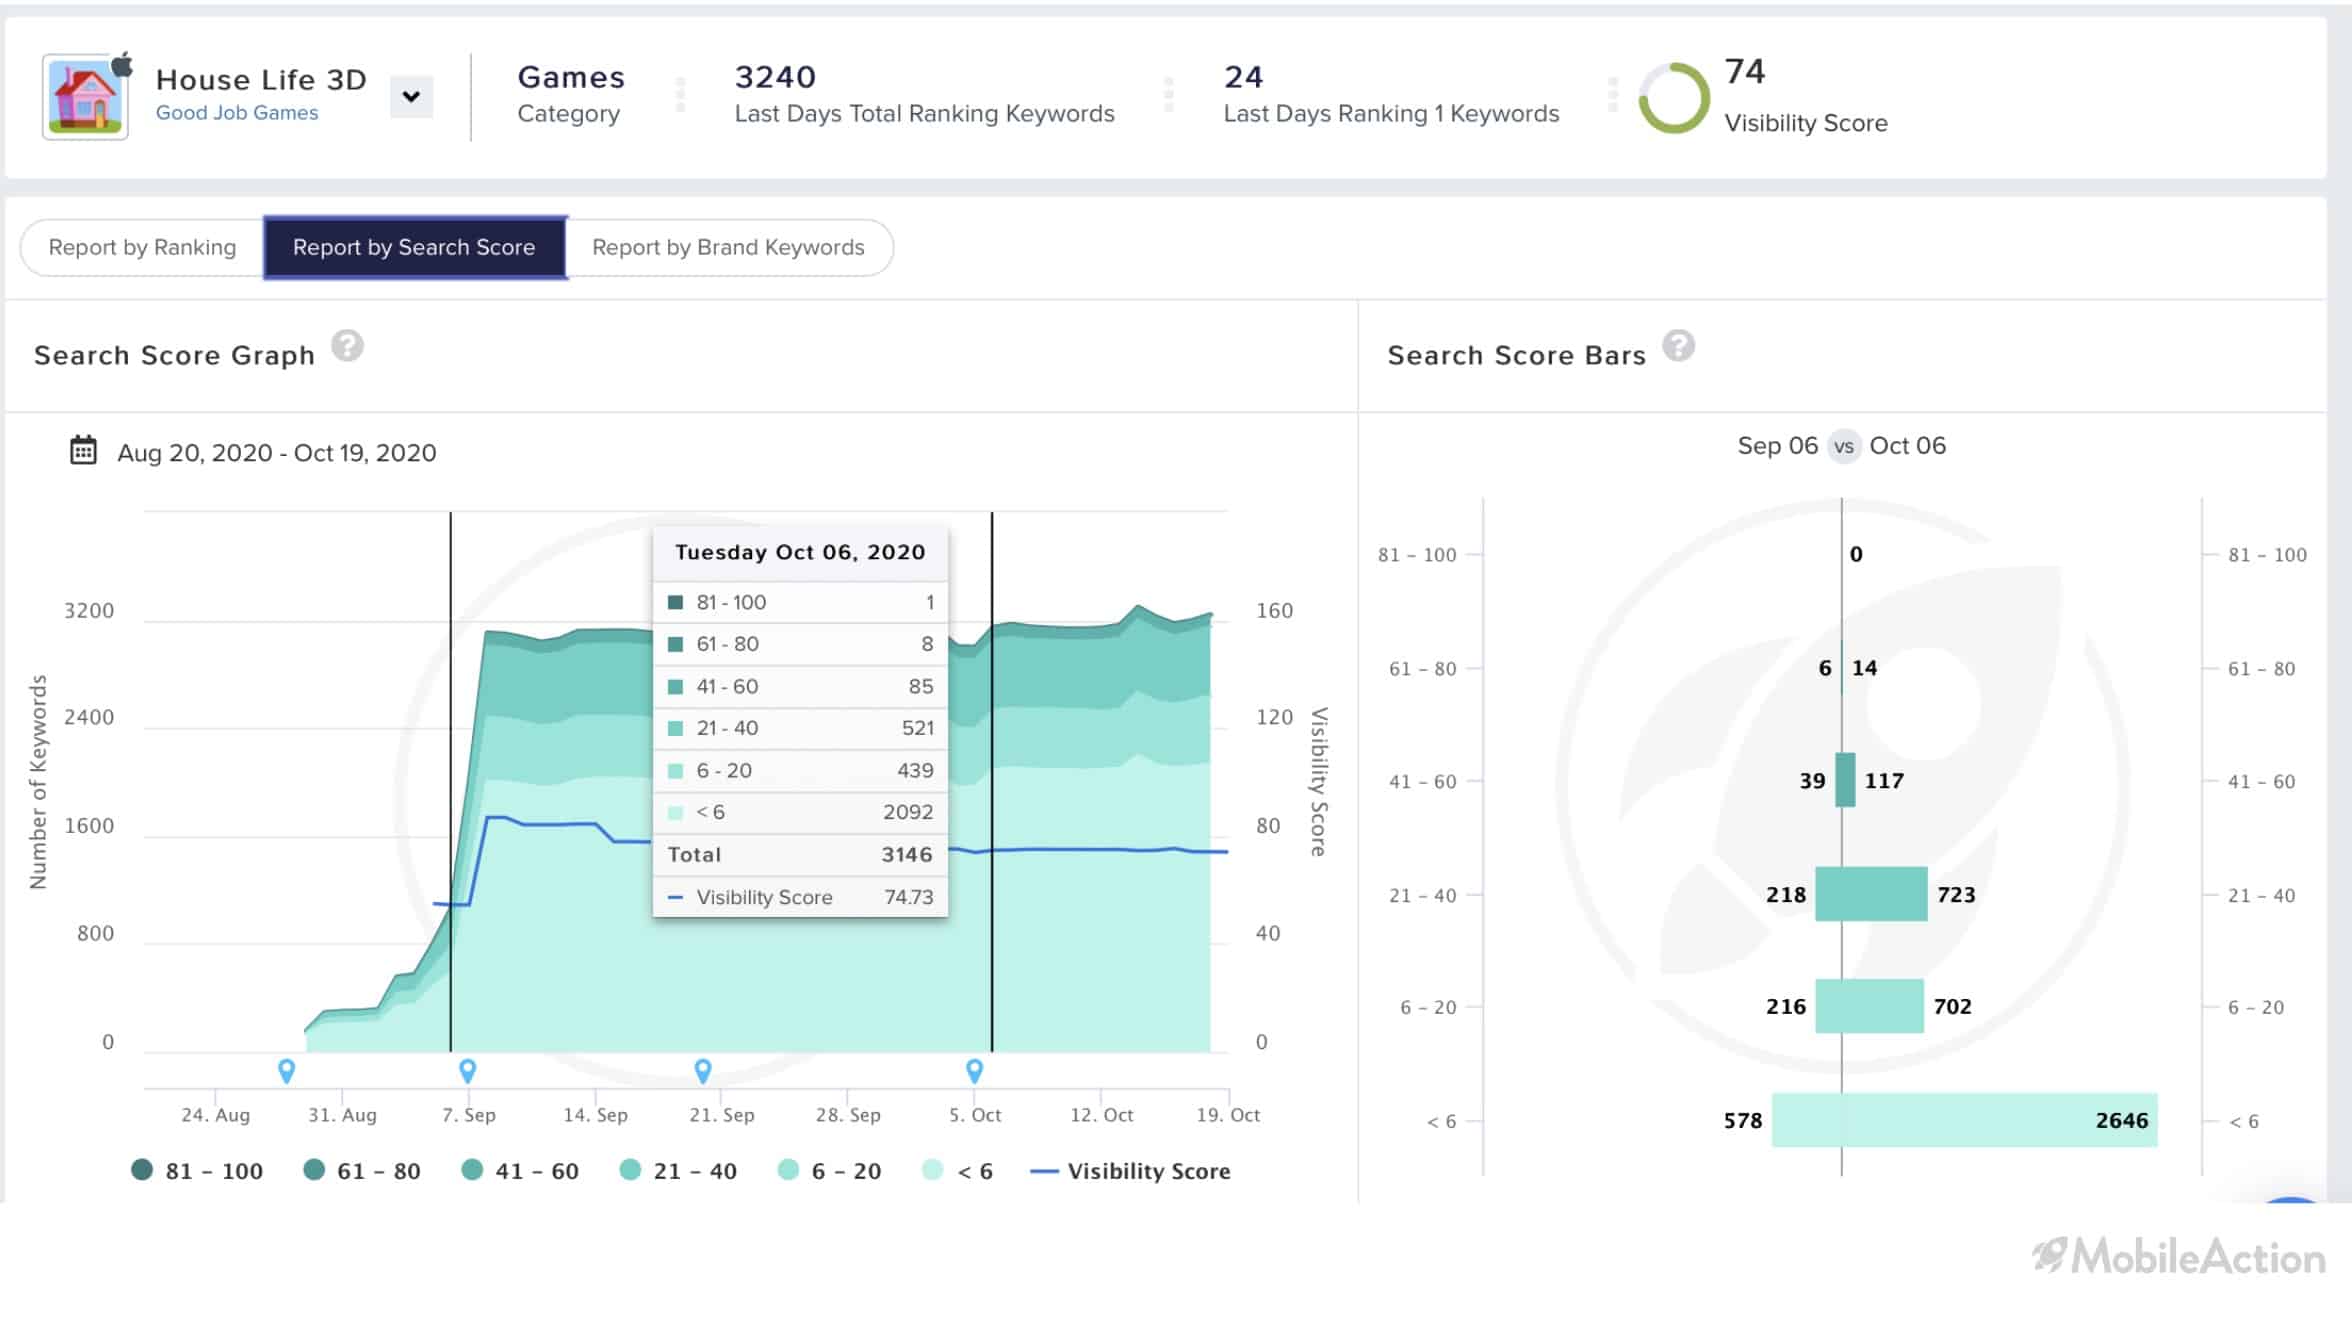Open Search Score Graph help icon
2352x1324 pixels.
(347, 346)
